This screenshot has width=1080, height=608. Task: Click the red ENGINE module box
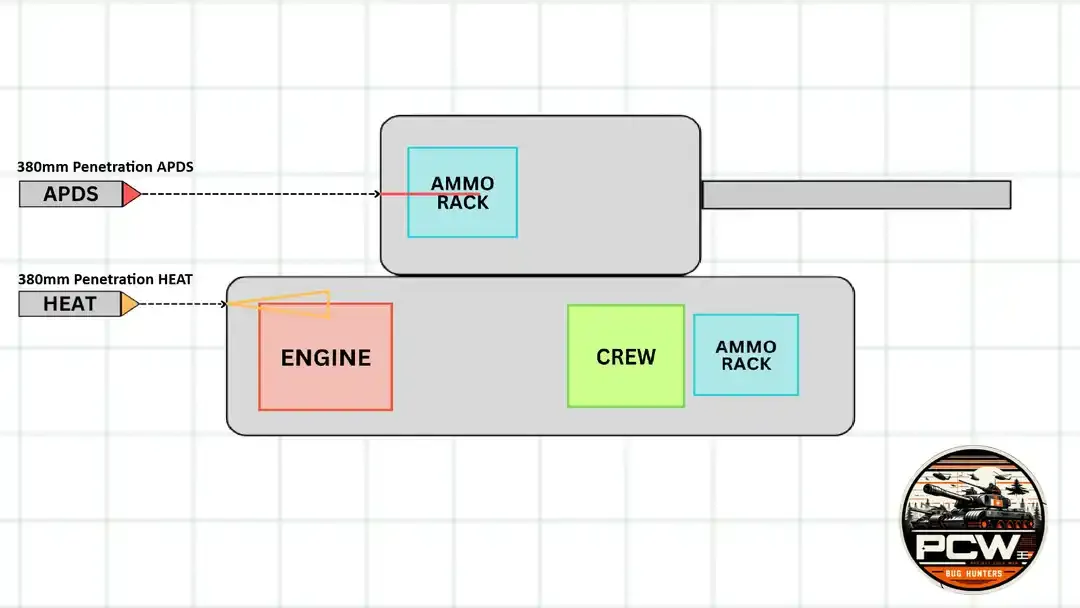[x=326, y=357]
